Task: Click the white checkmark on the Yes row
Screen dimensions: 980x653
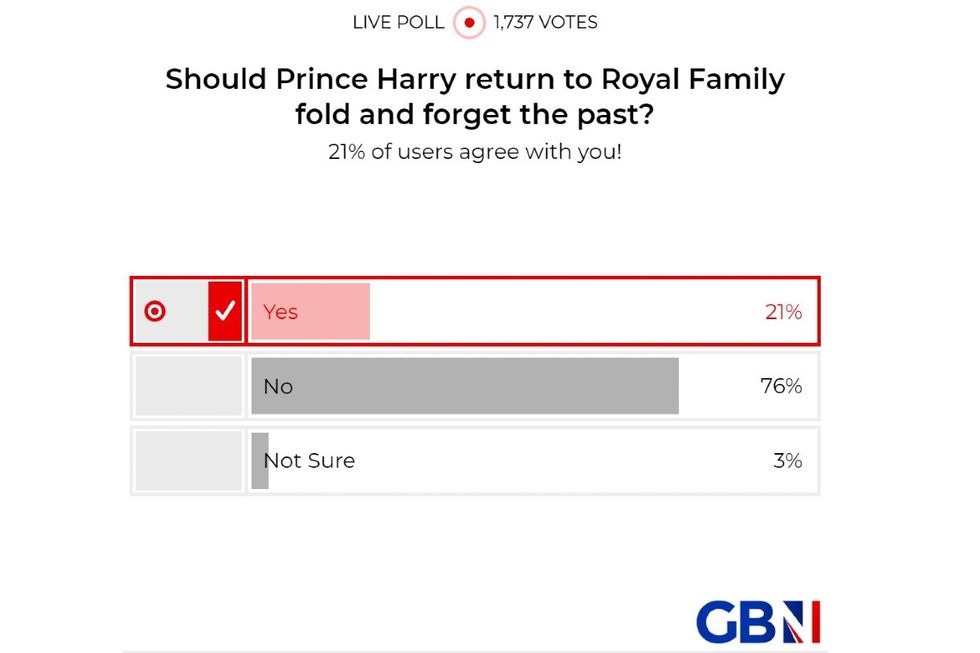Action: tap(226, 311)
